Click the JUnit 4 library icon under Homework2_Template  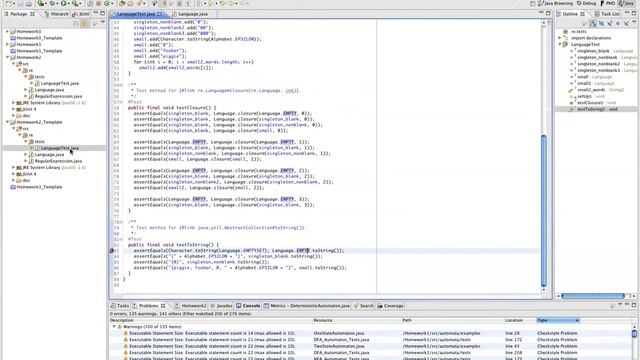[x=19, y=174]
